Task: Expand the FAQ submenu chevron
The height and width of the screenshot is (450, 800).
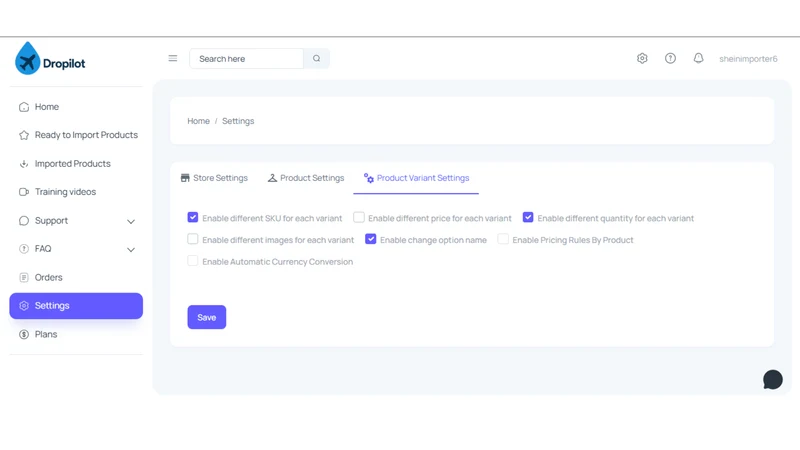Action: tap(131, 249)
